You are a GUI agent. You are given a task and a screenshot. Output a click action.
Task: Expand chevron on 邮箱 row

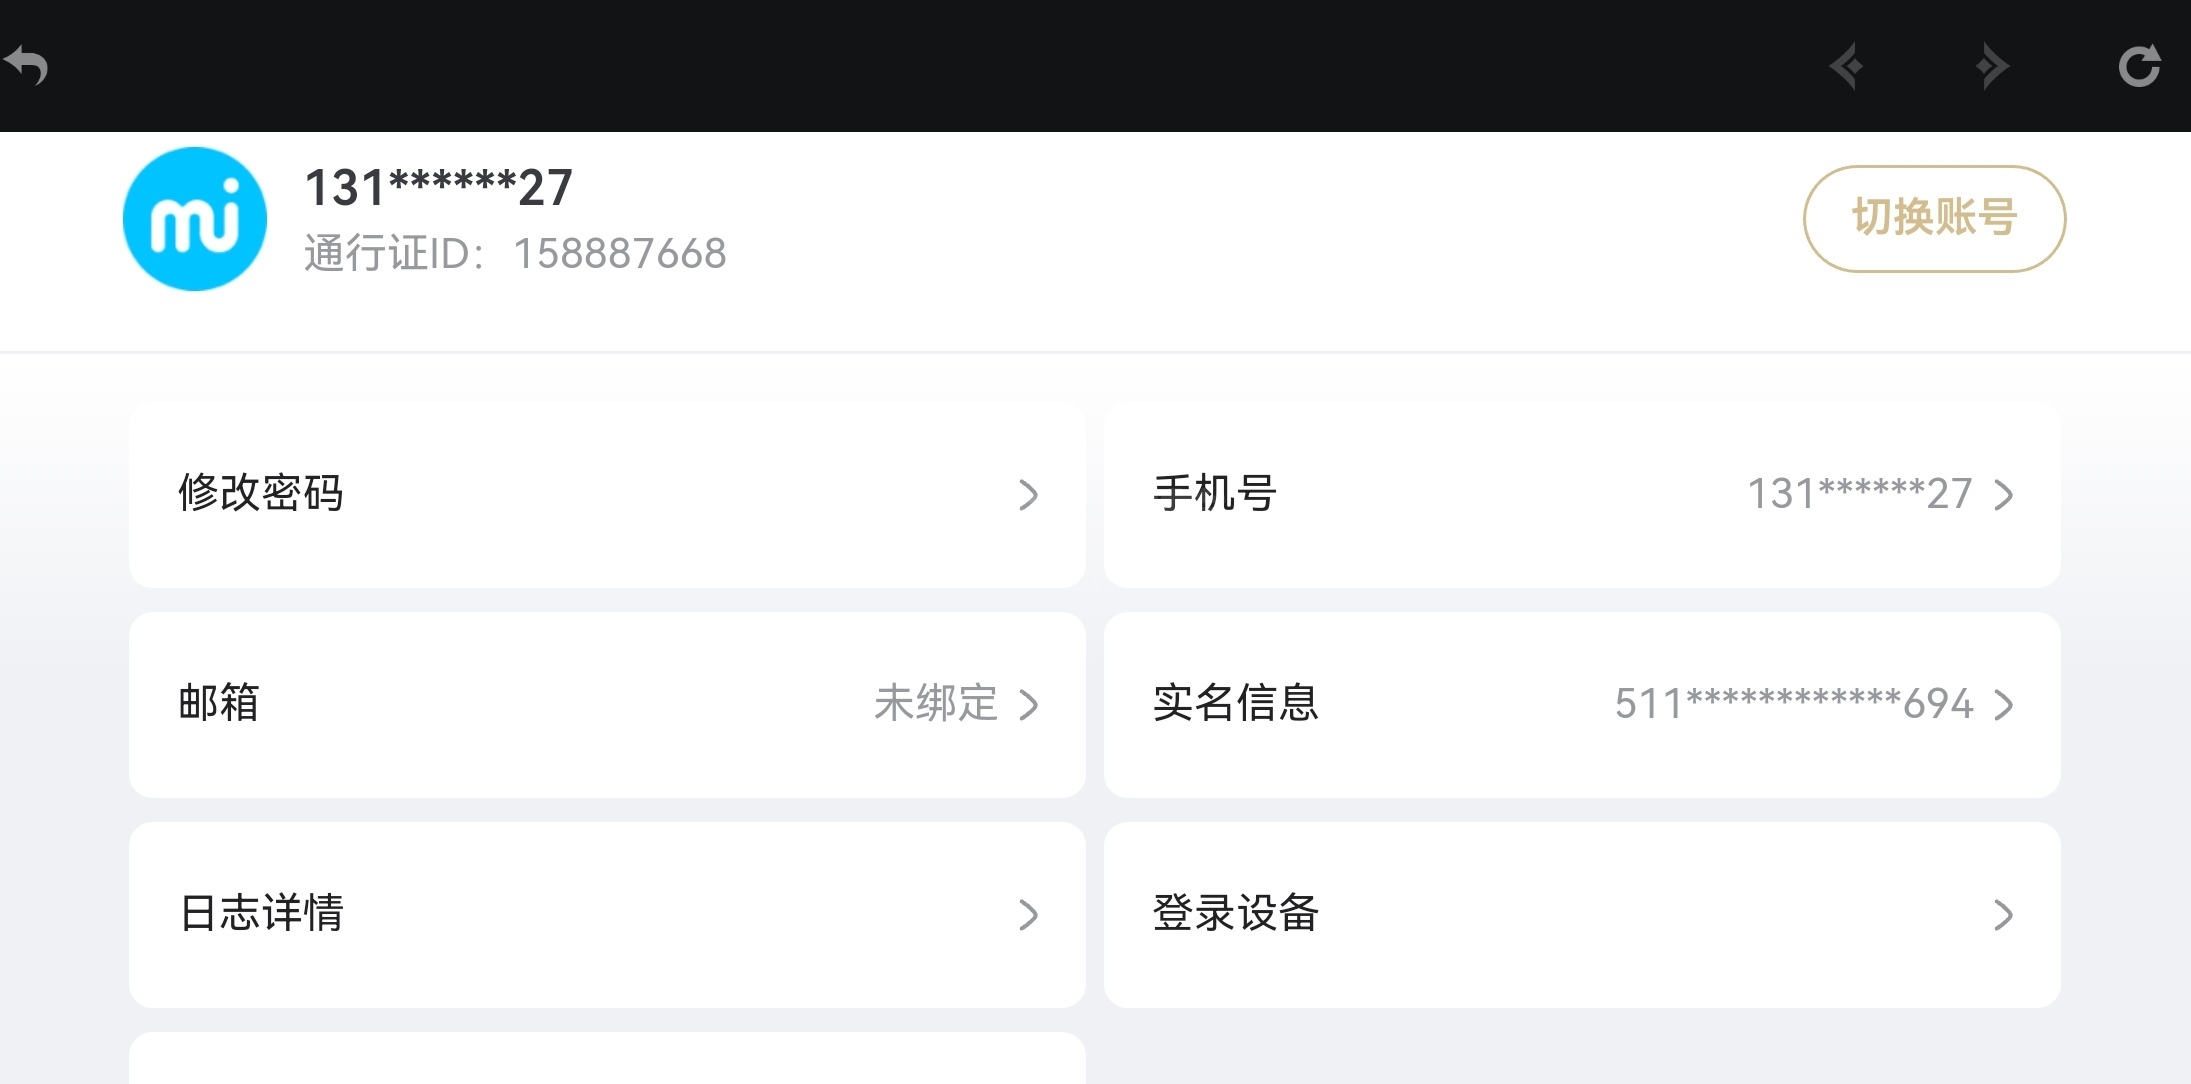[1028, 705]
